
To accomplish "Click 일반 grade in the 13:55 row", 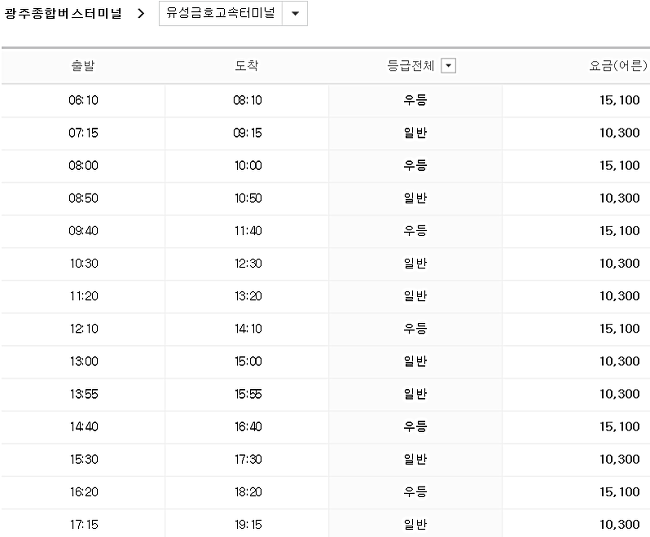I will 415,394.
